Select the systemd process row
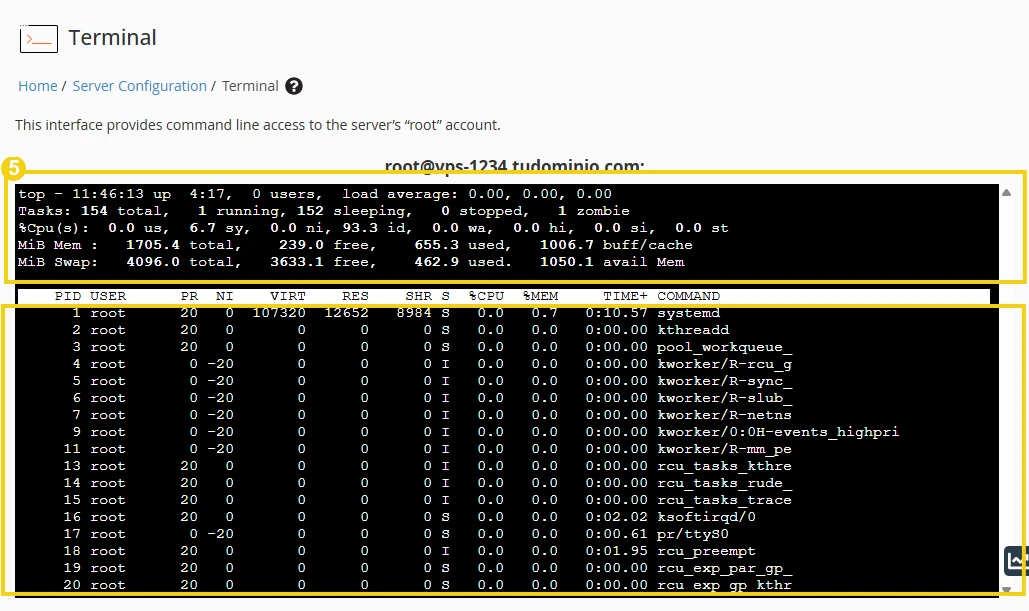The height and width of the screenshot is (611, 1029). (x=400, y=312)
